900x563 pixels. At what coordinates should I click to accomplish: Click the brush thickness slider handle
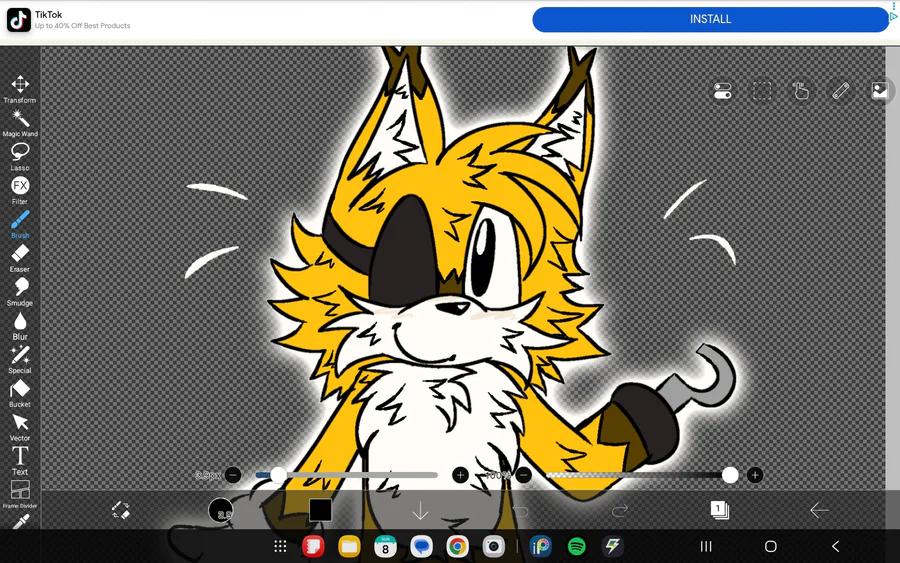[279, 475]
